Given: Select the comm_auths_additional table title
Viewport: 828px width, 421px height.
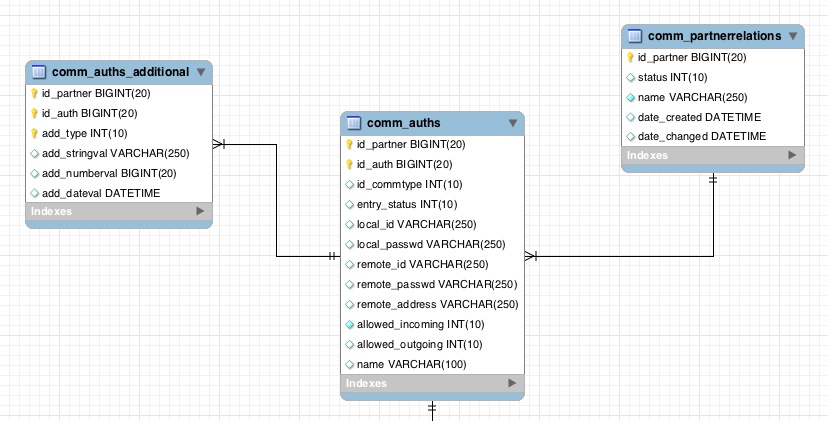Looking at the screenshot, I should pos(120,72).
